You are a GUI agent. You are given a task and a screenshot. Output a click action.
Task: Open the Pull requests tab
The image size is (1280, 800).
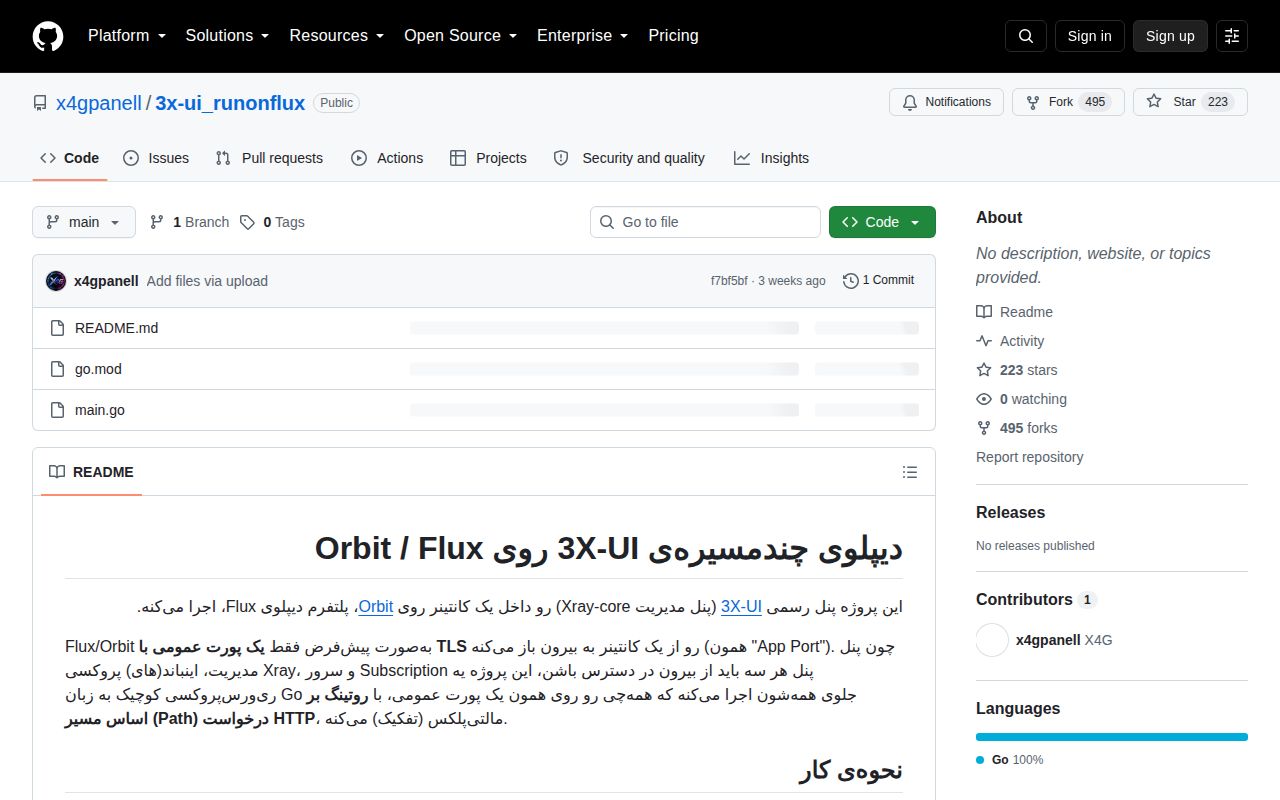click(x=269, y=158)
